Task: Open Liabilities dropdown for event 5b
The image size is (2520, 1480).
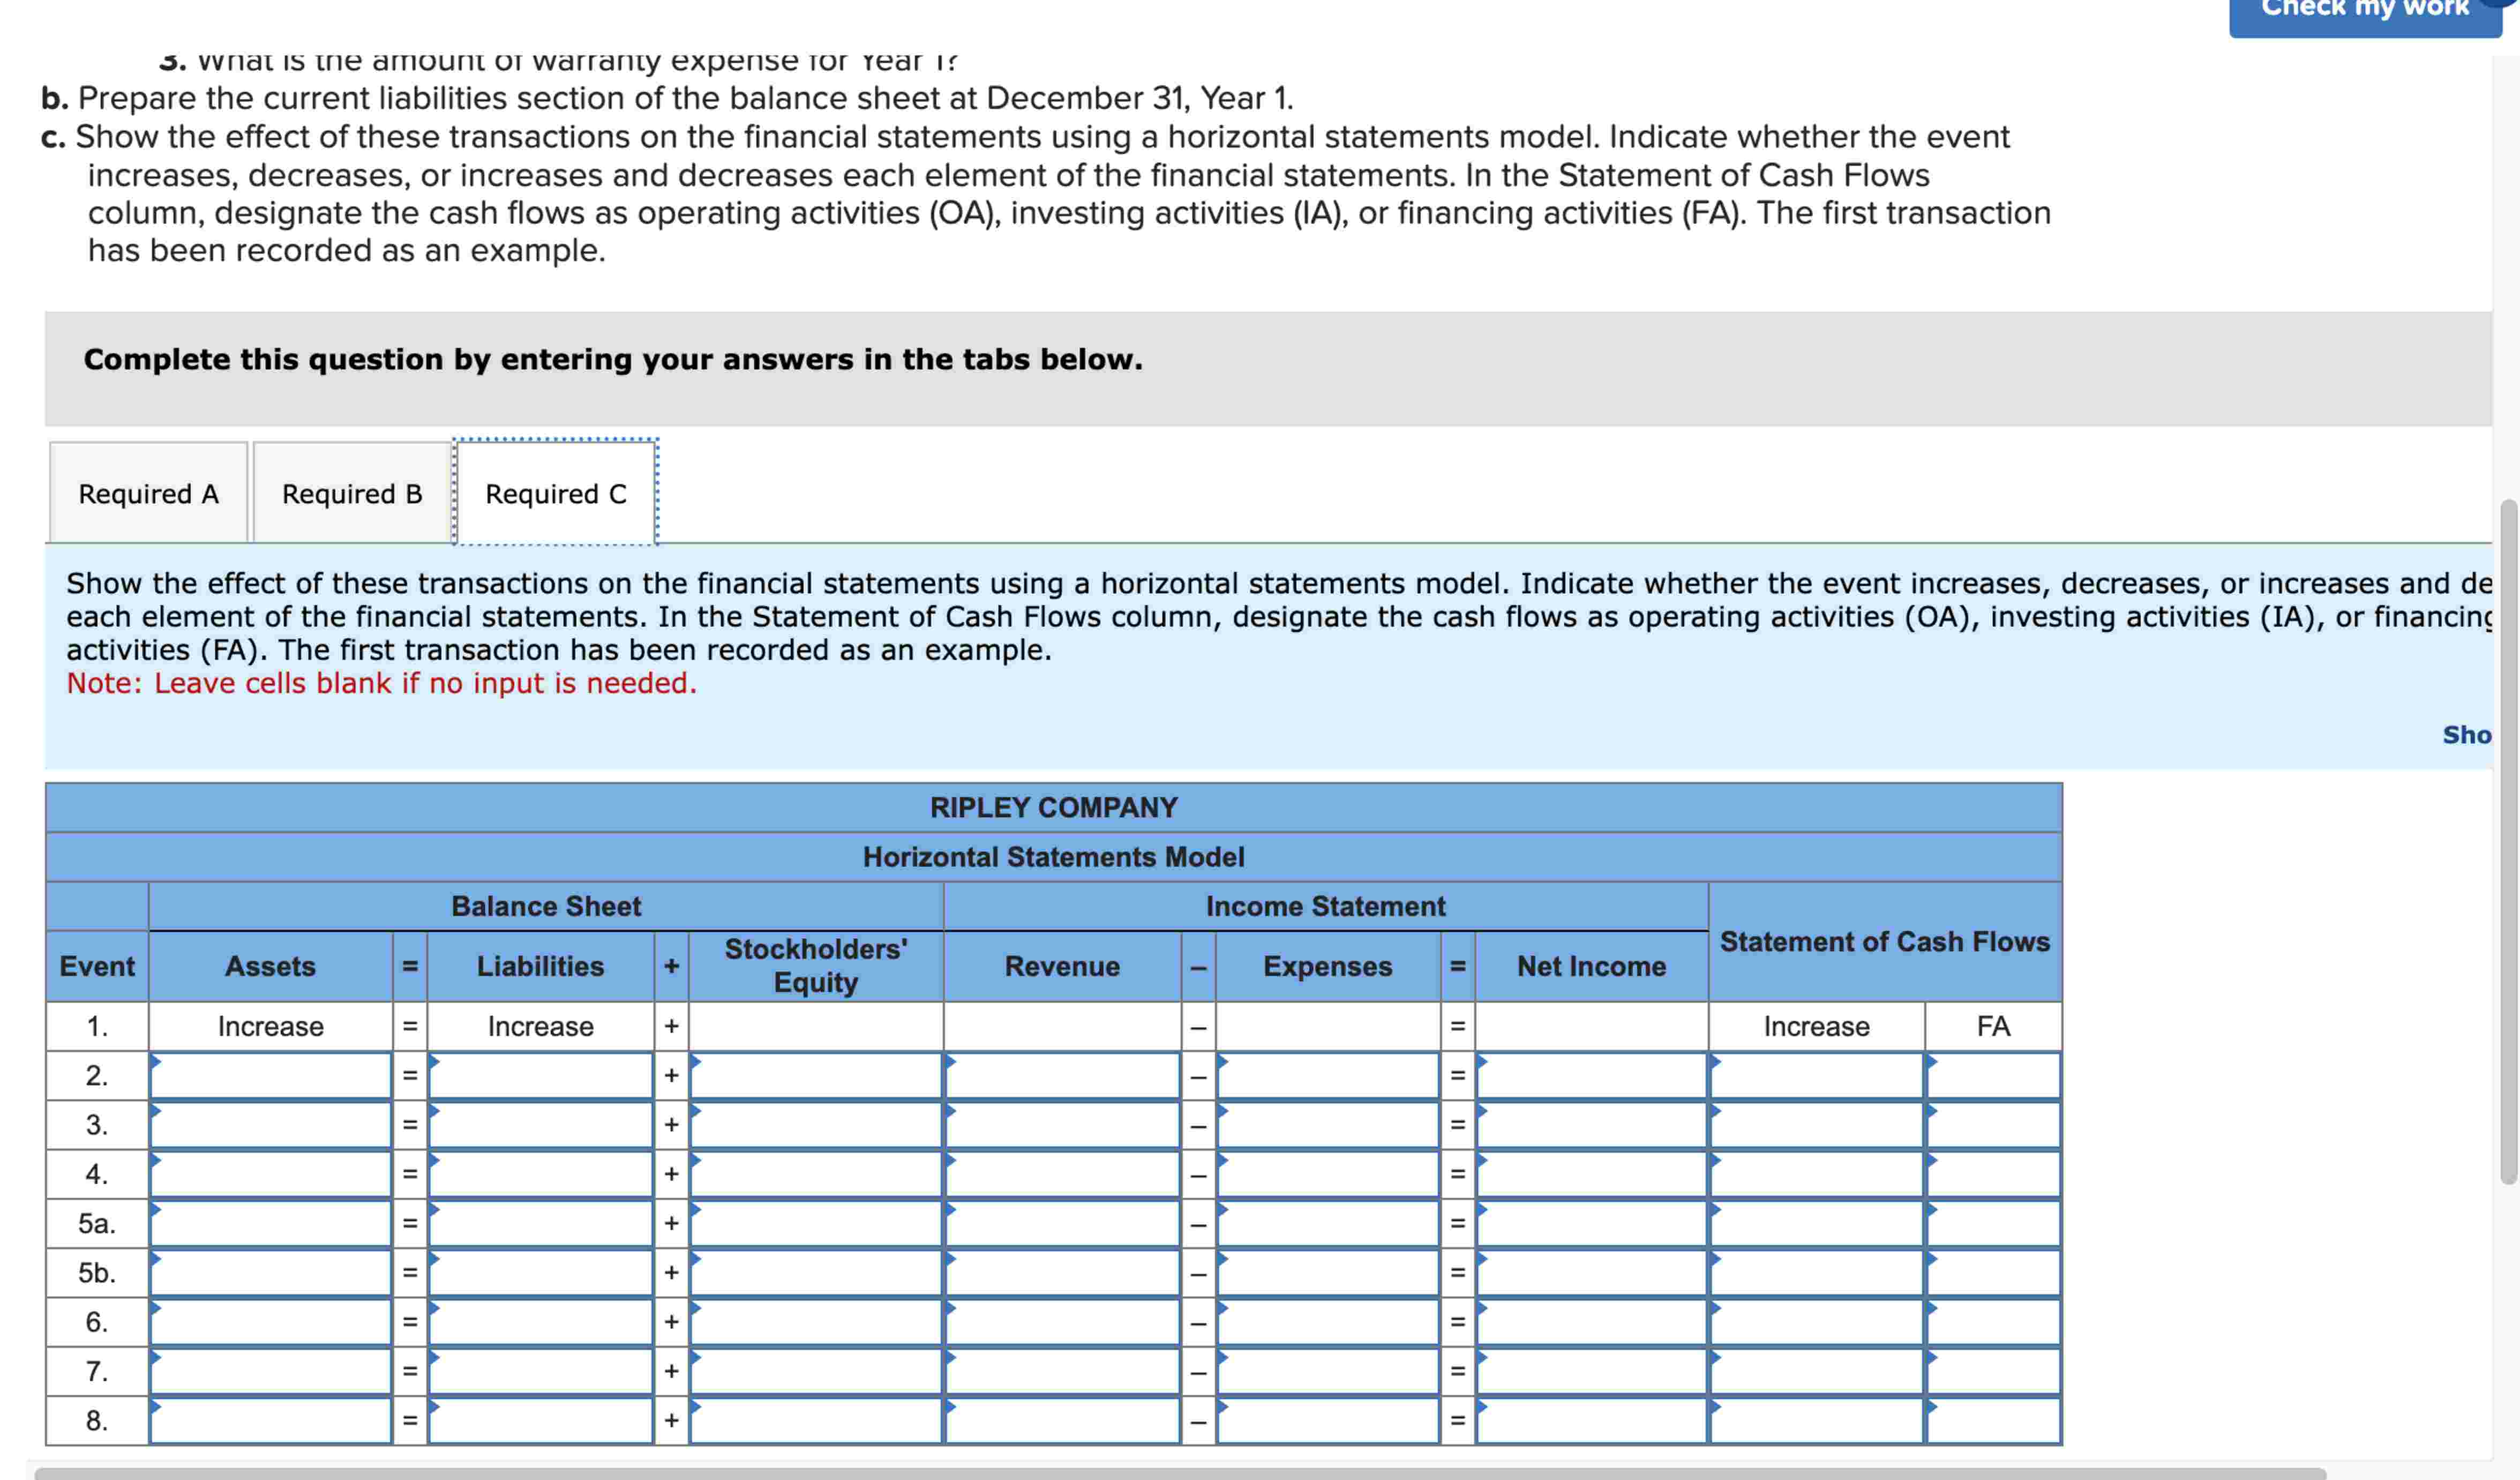Action: click(541, 1273)
